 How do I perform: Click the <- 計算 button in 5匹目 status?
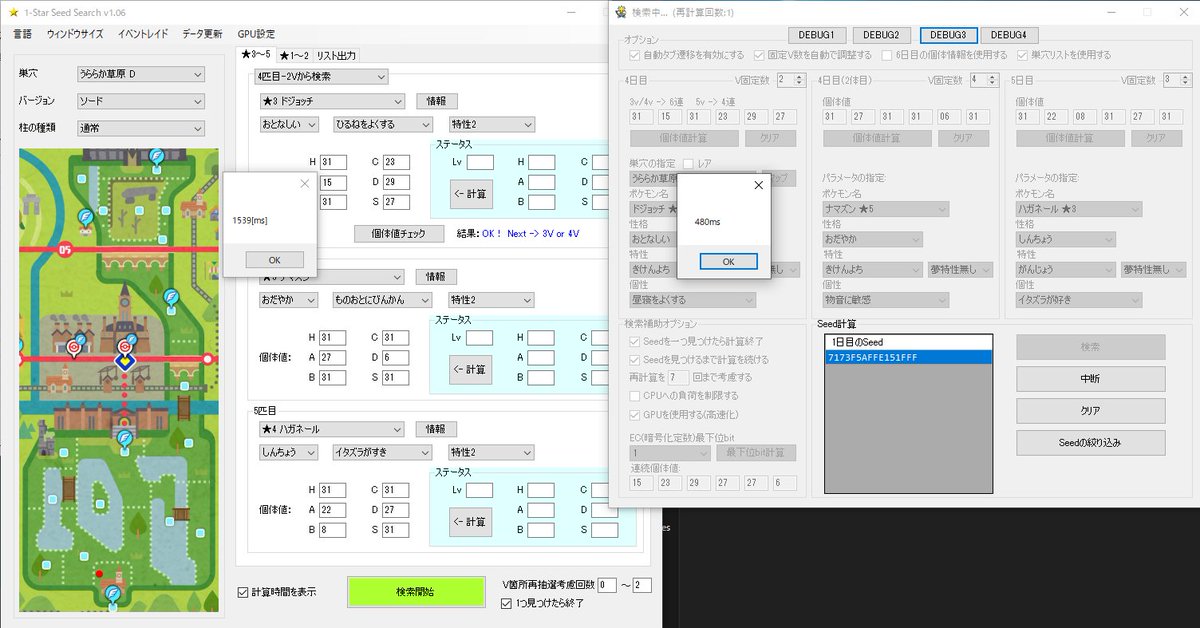point(470,522)
